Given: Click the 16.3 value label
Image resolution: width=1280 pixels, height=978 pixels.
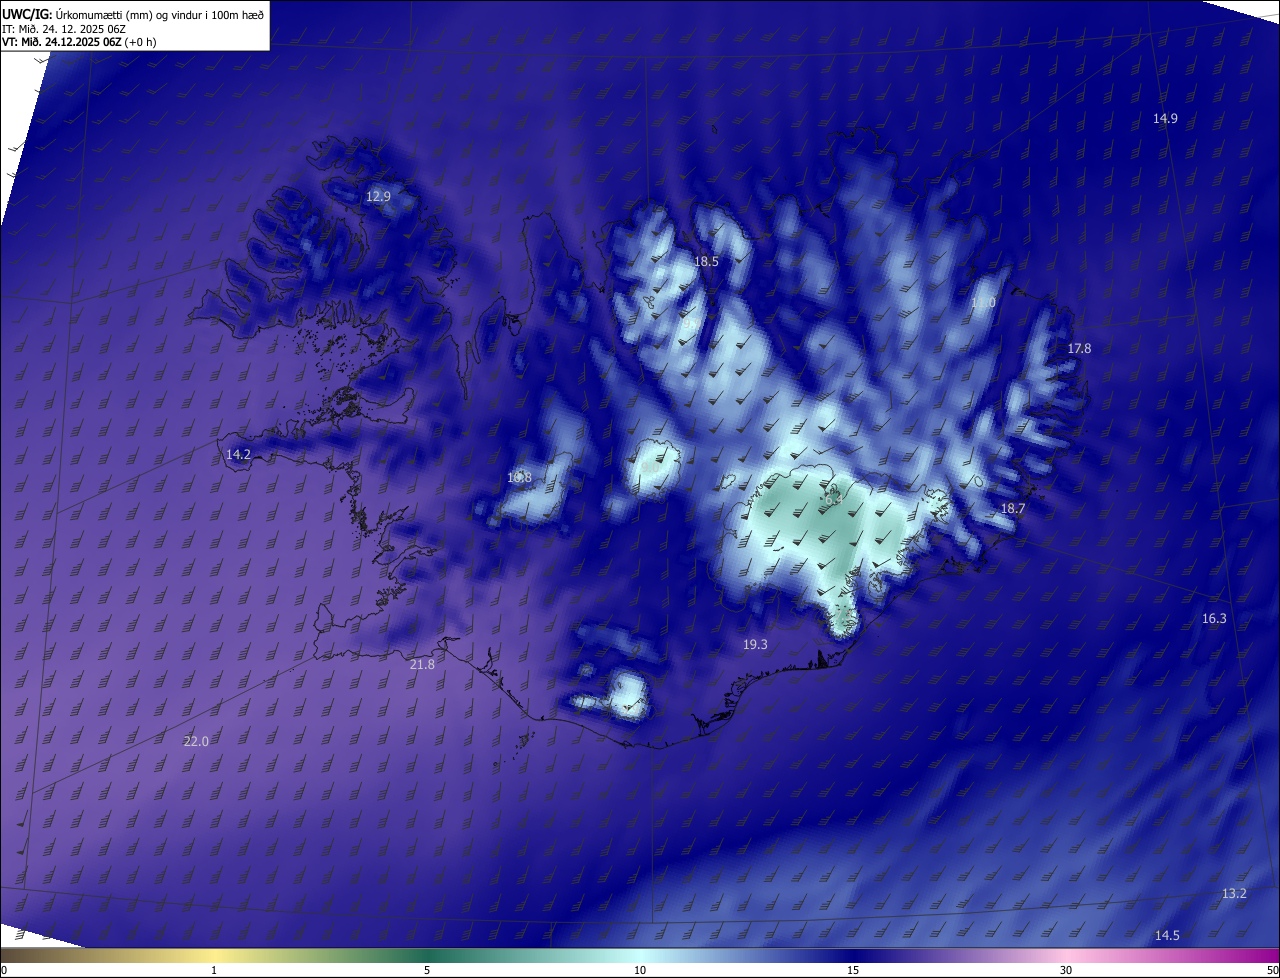Looking at the screenshot, I should point(1214,618).
